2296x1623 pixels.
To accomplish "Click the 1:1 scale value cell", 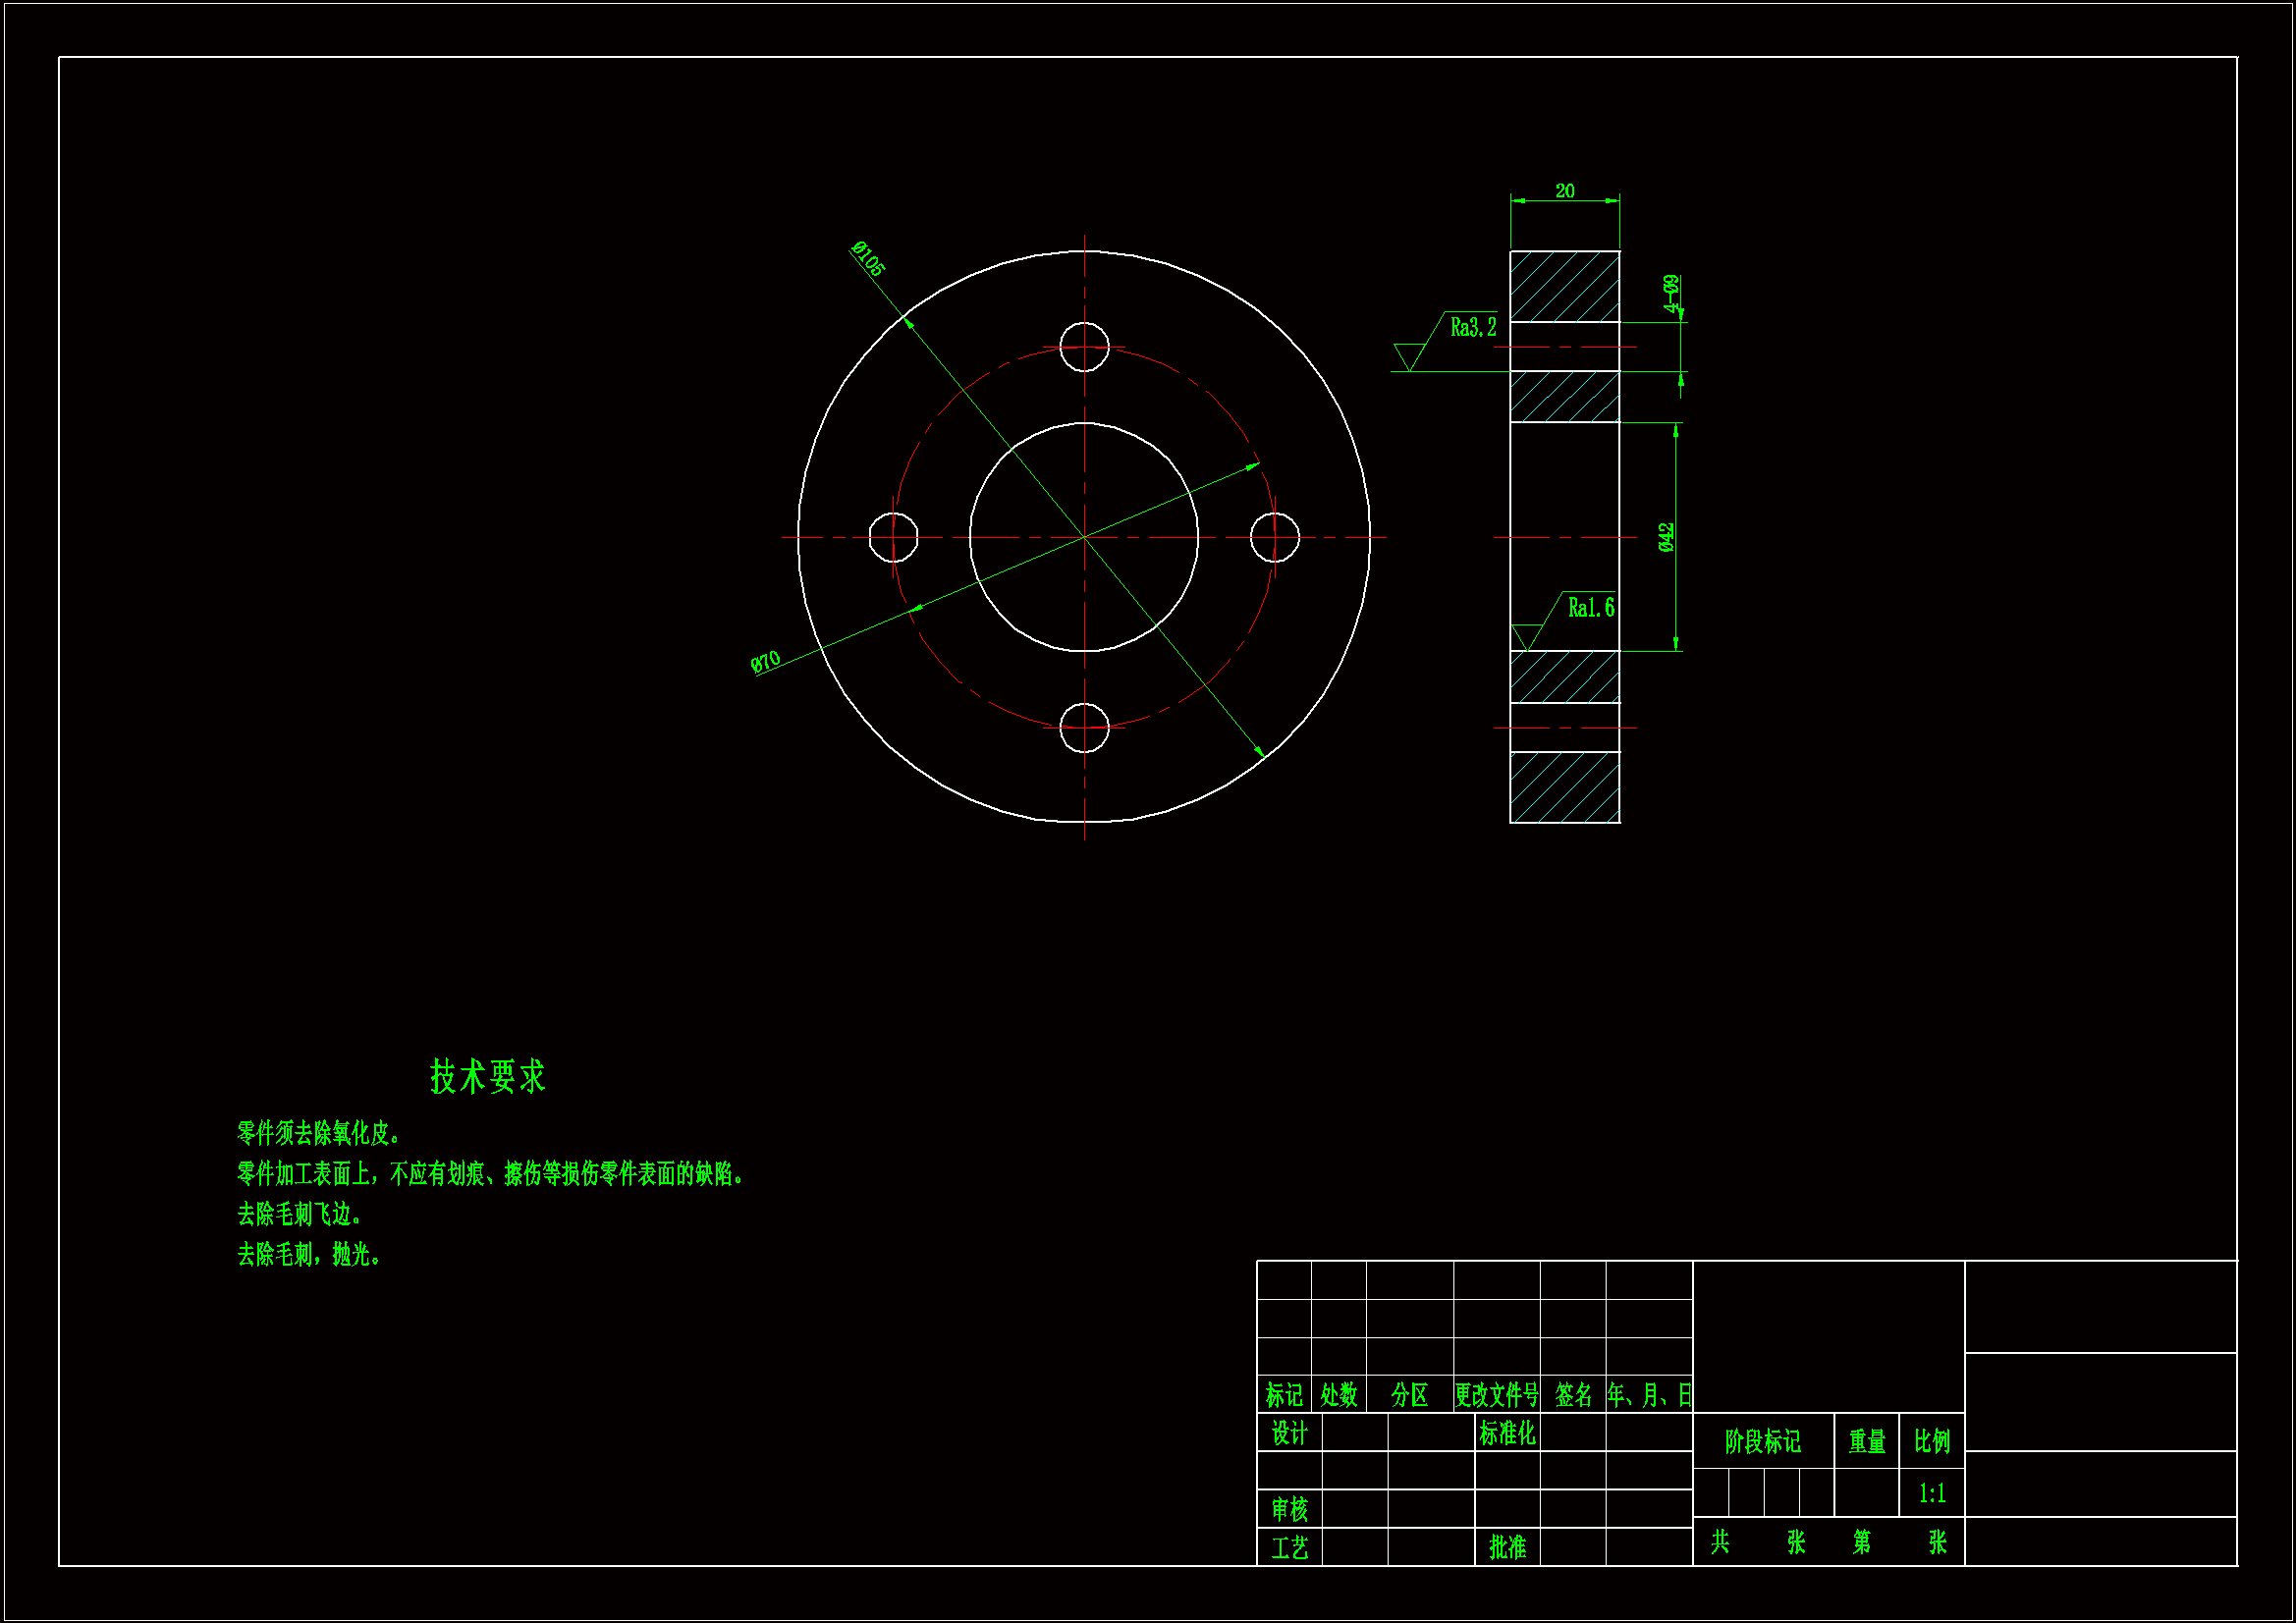I will (1931, 1493).
